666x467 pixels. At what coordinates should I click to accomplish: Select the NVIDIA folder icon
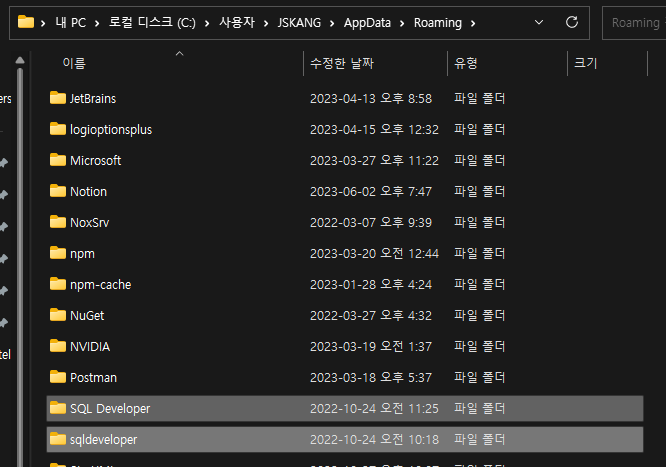[58, 346]
